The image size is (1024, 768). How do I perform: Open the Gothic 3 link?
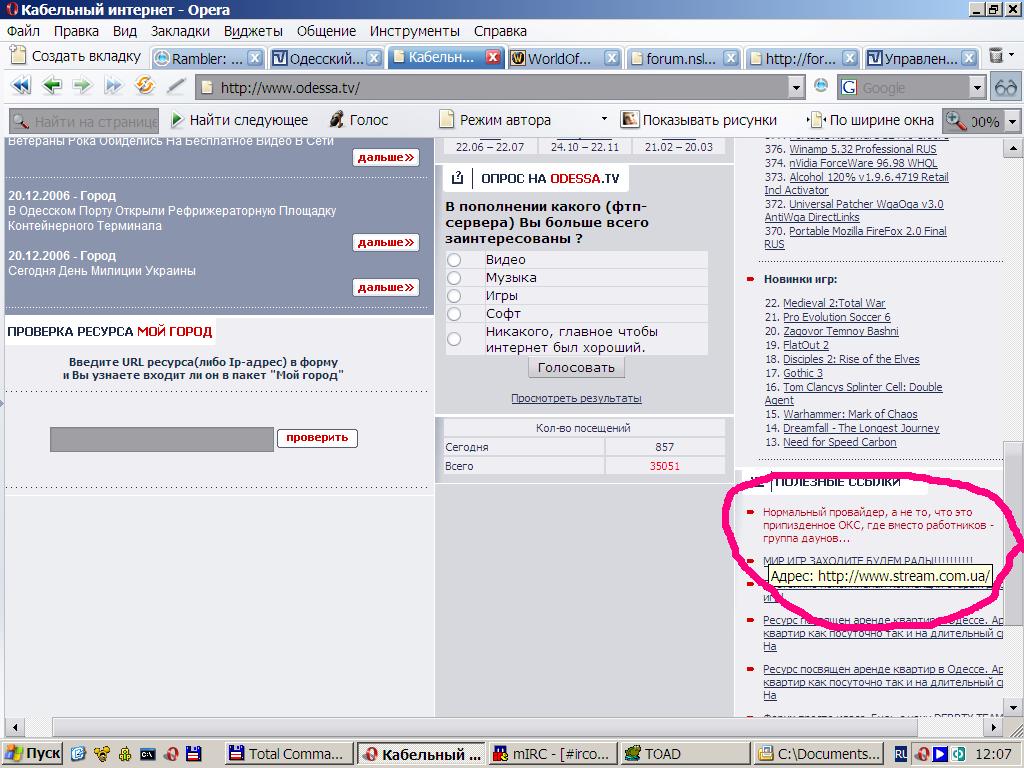coord(803,373)
